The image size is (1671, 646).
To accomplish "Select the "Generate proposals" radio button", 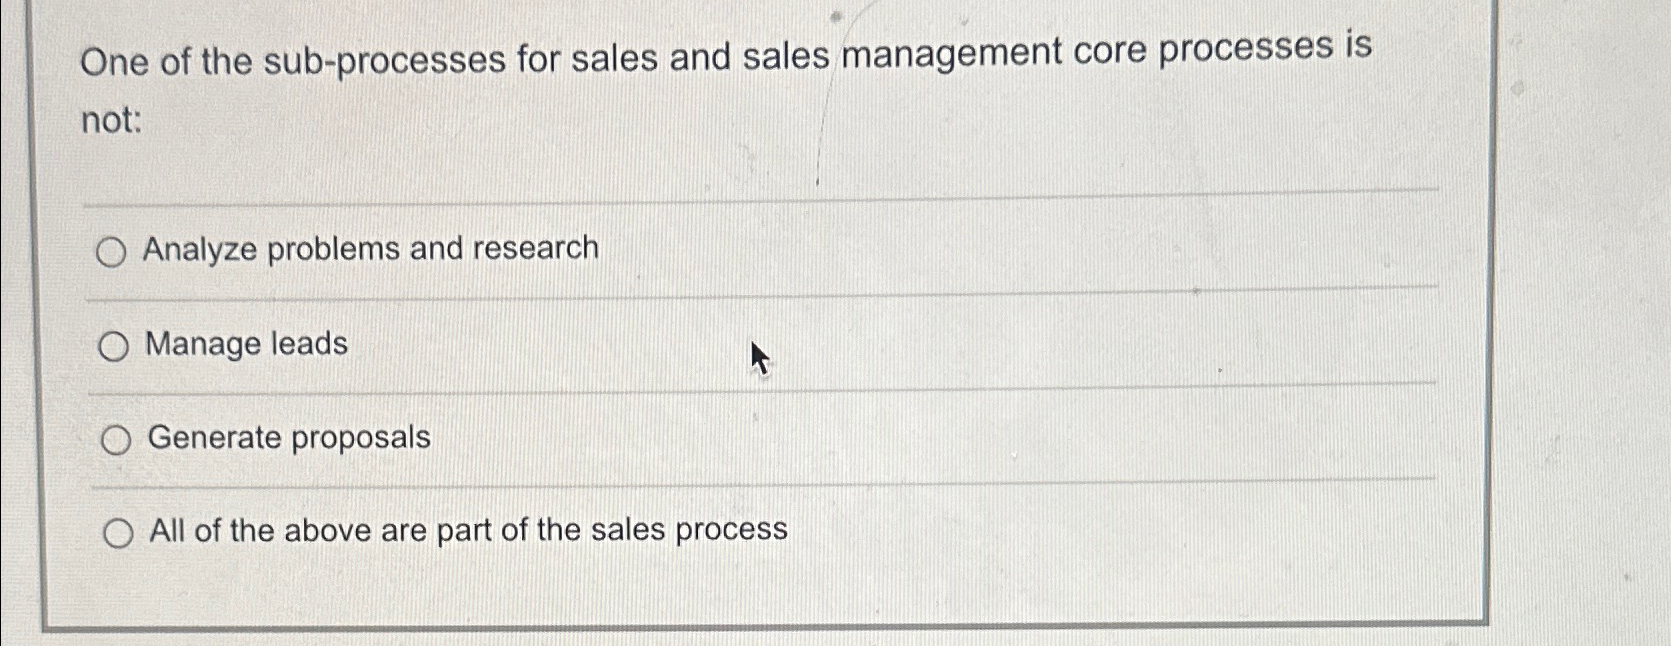I will pyautogui.click(x=117, y=438).
